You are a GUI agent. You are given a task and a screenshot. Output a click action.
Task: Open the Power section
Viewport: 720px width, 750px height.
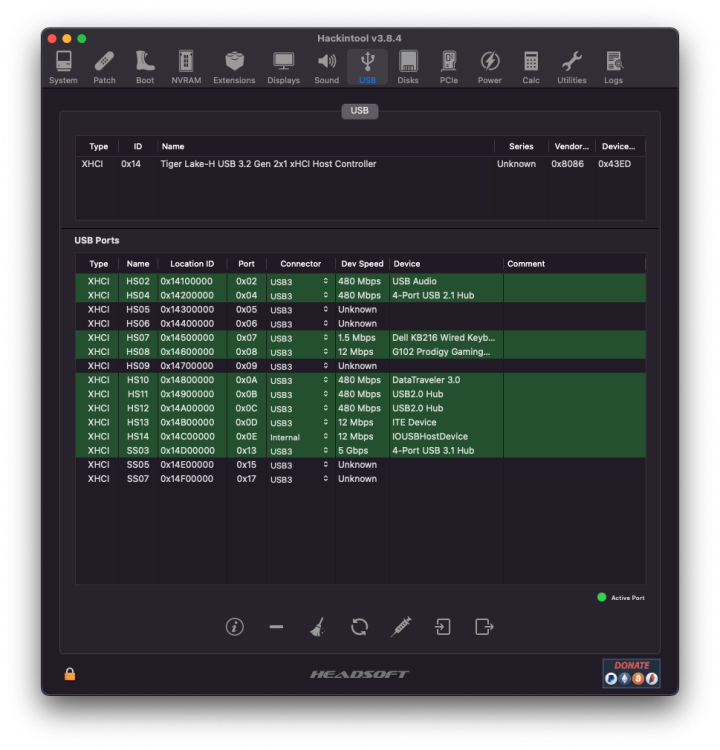489,67
